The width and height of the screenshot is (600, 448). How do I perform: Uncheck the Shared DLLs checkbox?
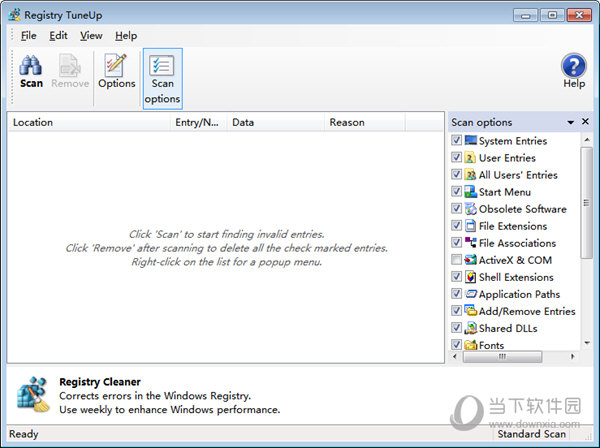pos(456,327)
